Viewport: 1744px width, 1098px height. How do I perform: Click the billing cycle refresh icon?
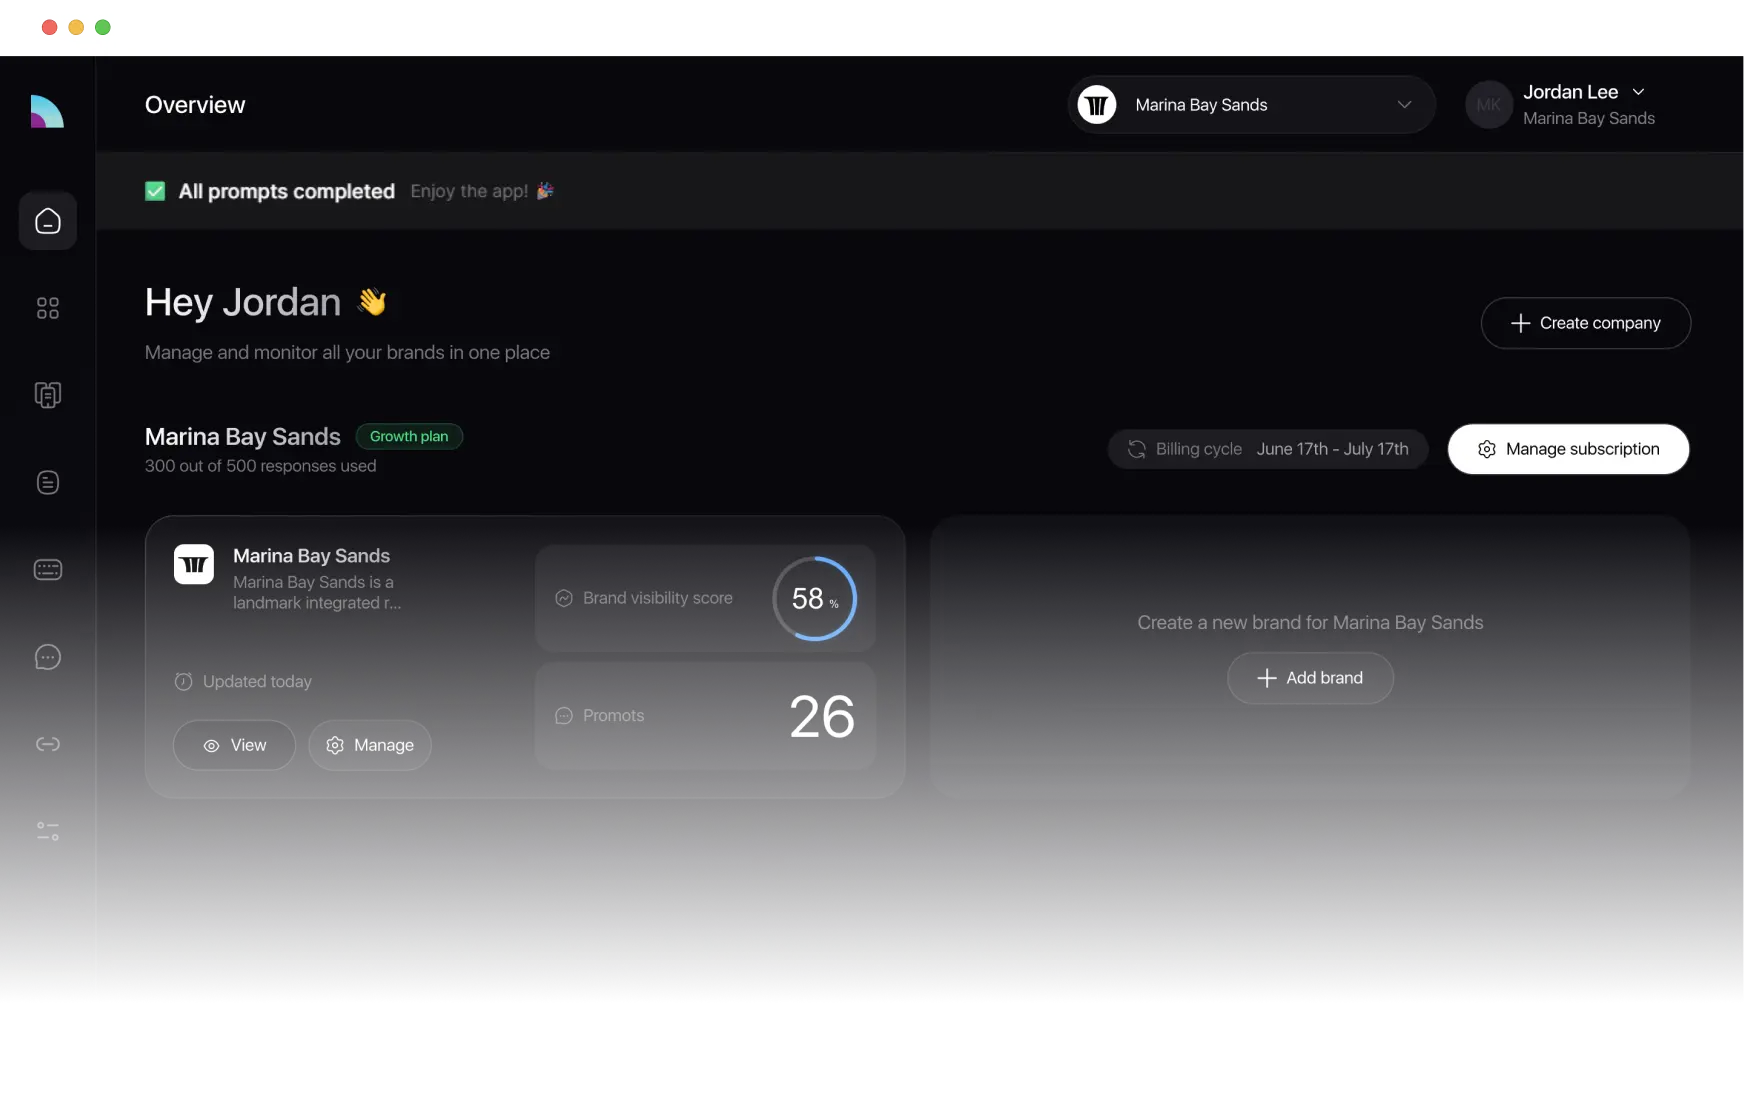pos(1137,450)
